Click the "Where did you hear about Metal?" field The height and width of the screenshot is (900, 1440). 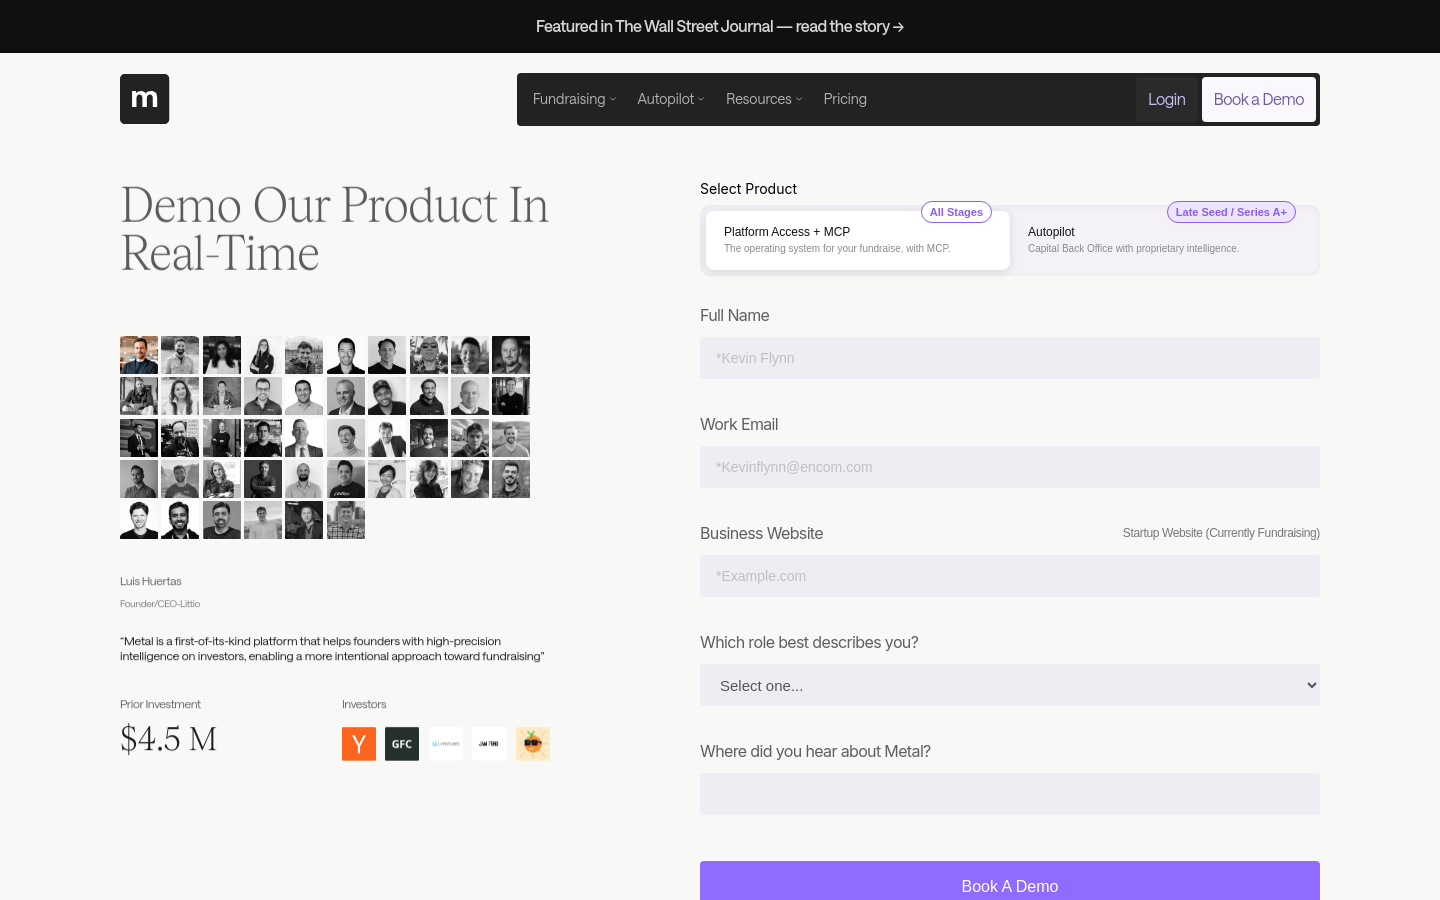click(x=1010, y=794)
